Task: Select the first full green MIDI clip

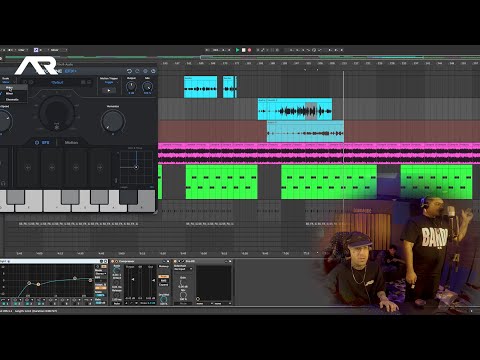Action: (221, 182)
